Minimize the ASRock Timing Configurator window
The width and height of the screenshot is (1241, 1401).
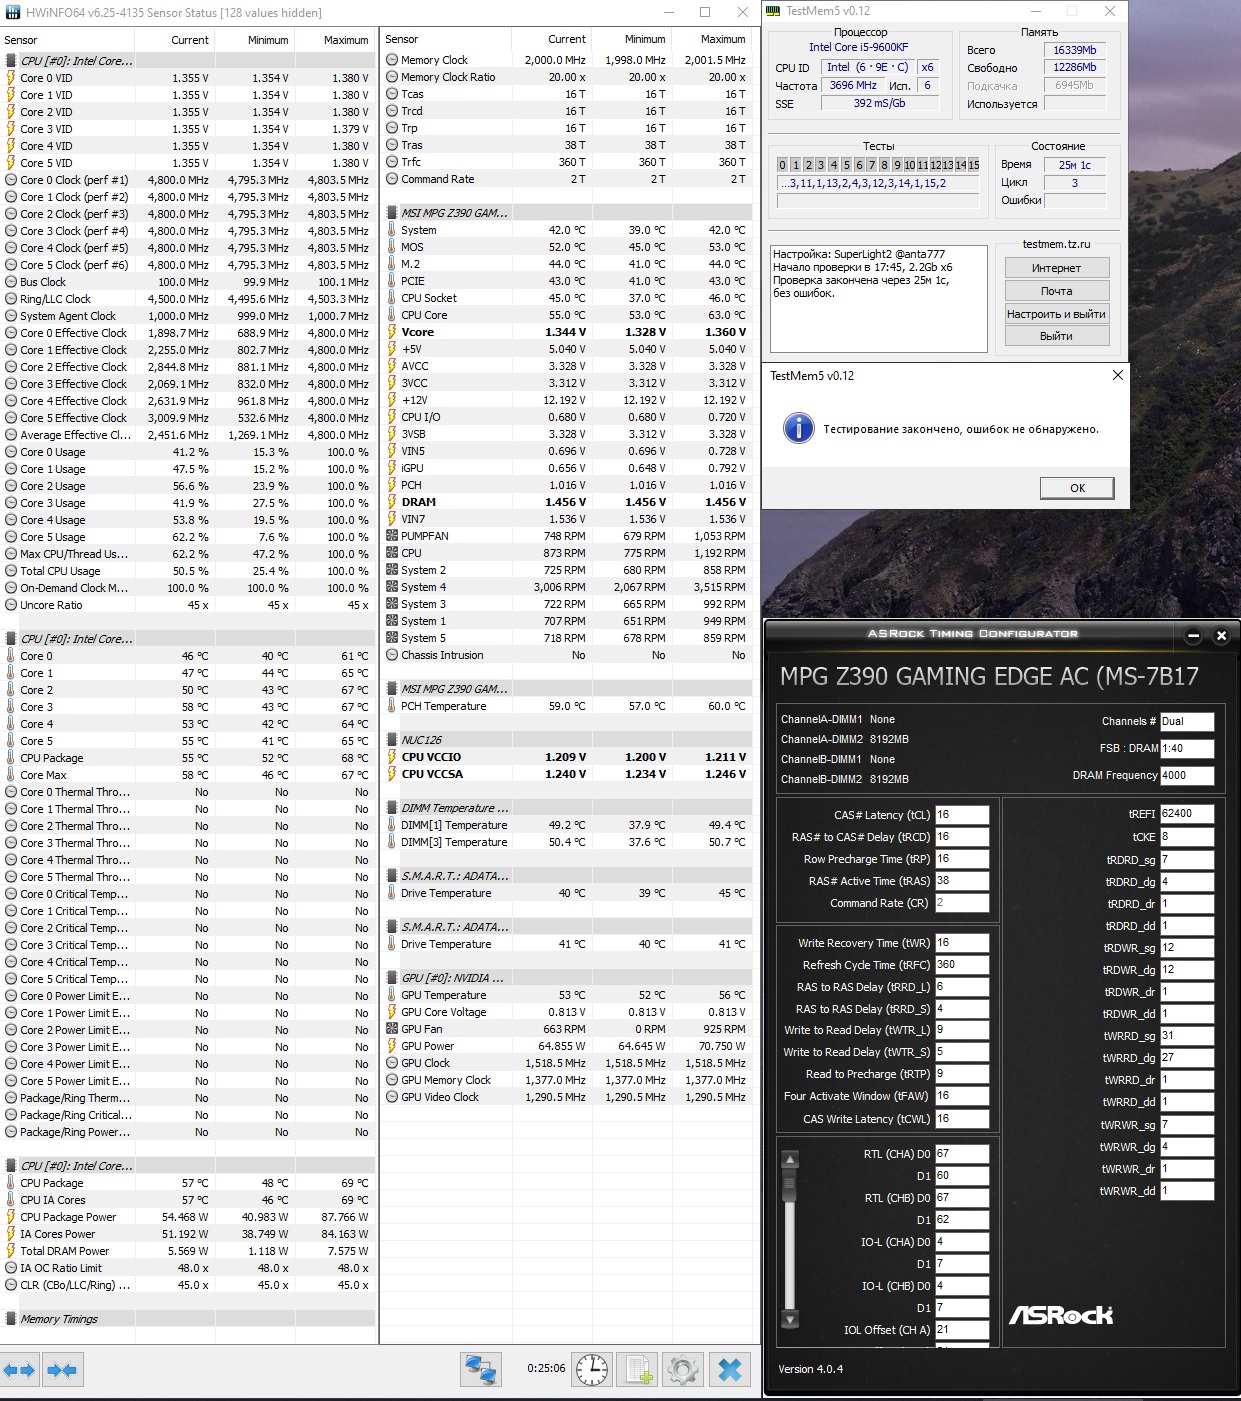point(1193,635)
